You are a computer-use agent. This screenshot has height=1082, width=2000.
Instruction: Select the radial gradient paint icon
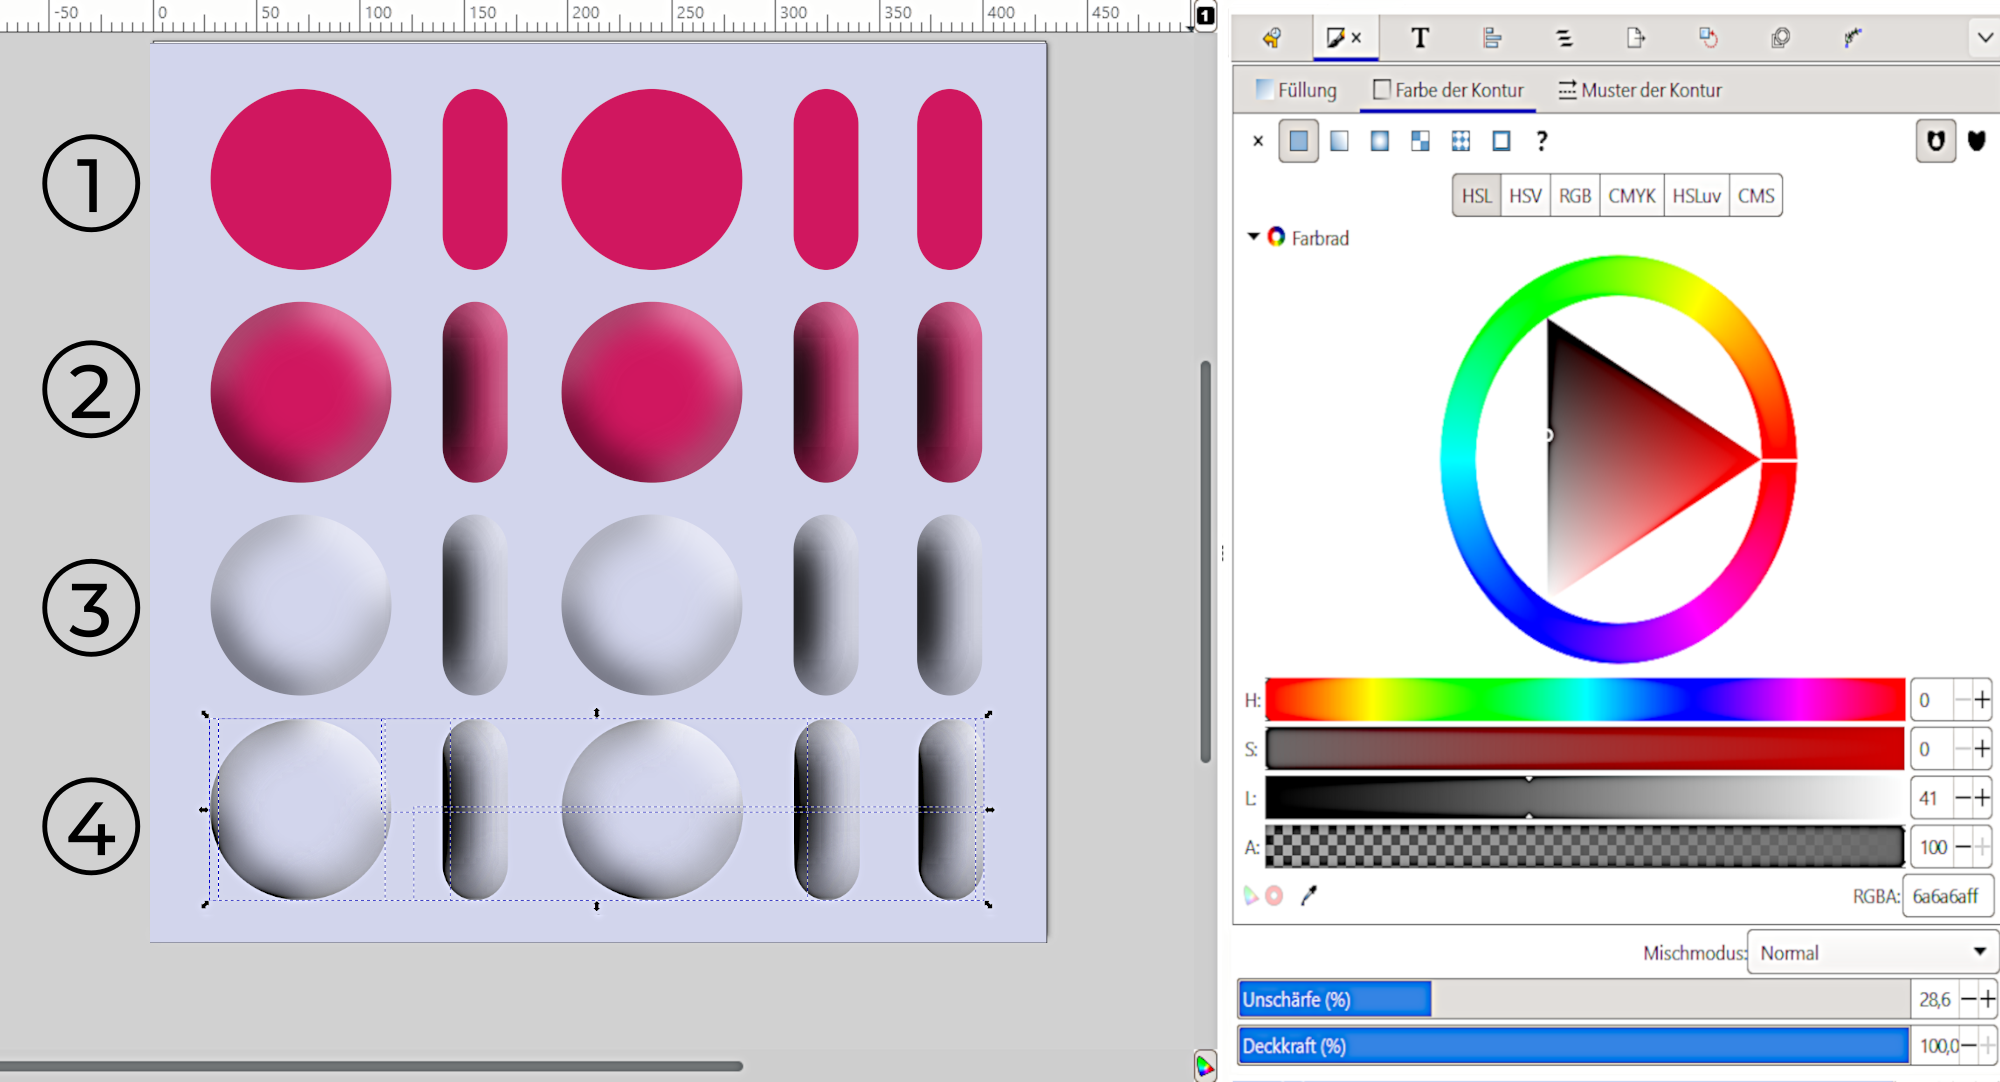pyautogui.click(x=1379, y=141)
